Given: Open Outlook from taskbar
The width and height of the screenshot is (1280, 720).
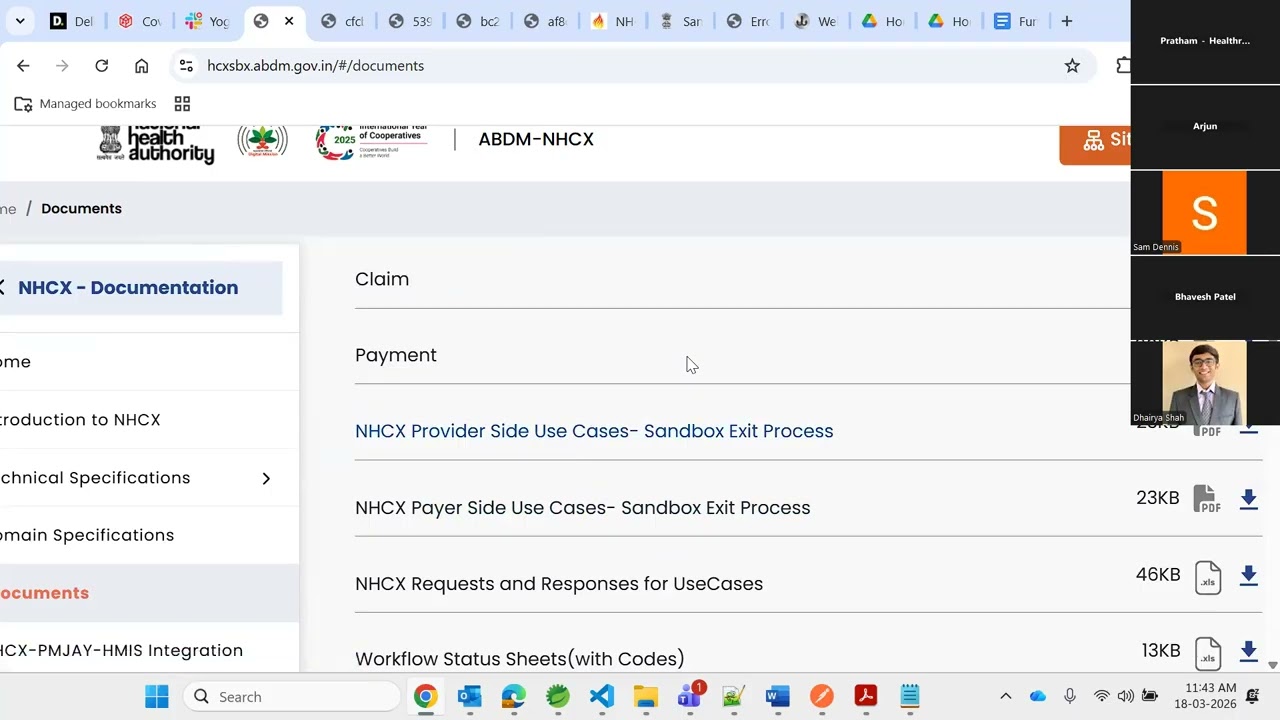Looking at the screenshot, I should pos(470,696).
